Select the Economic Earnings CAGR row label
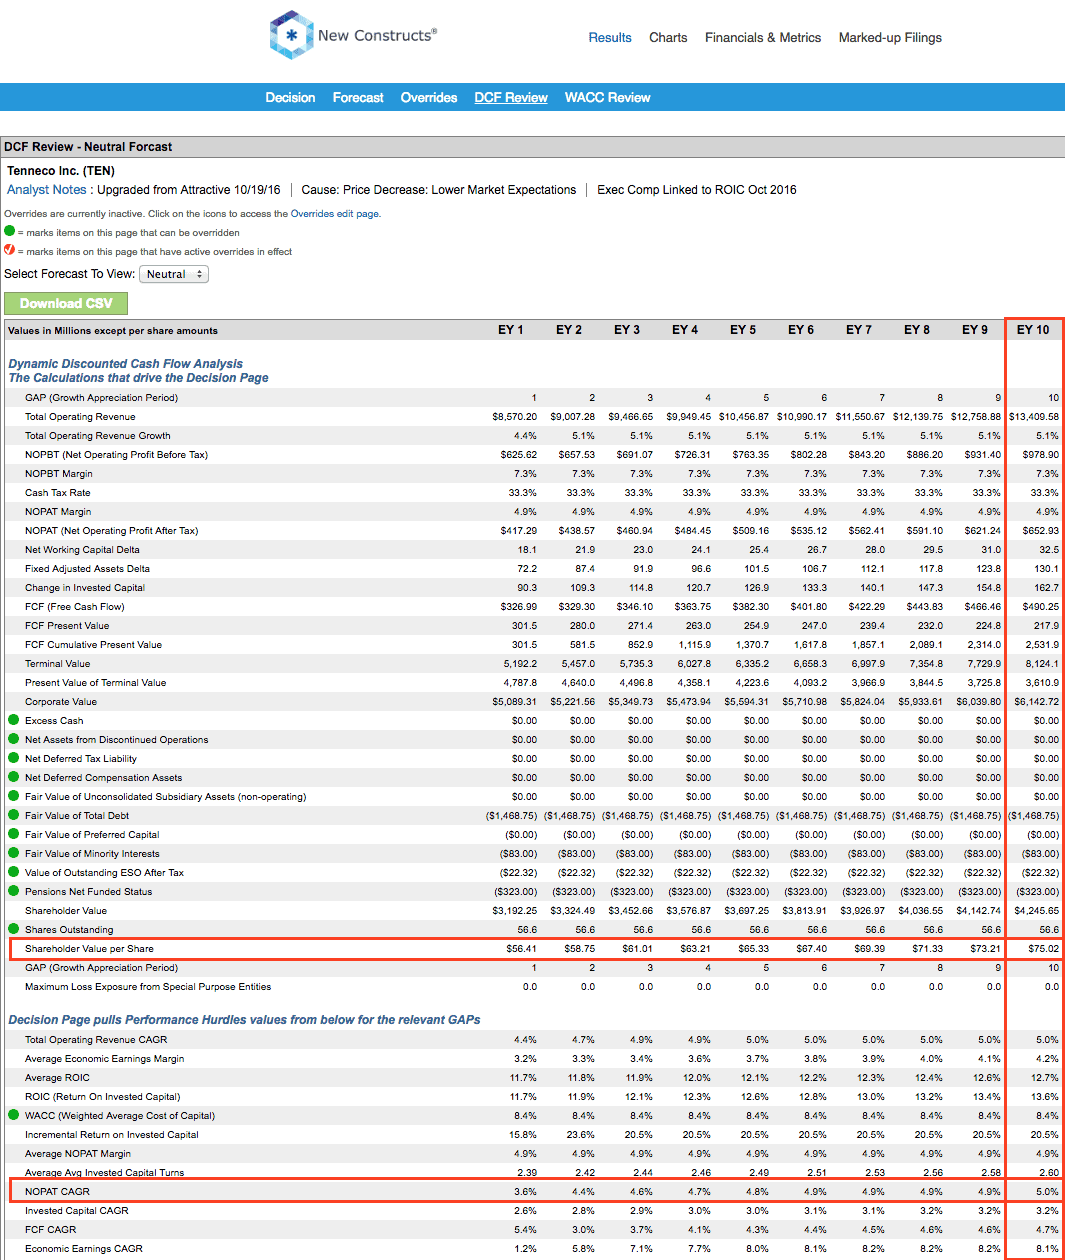Viewport: 1065px width, 1260px height. 84,1249
